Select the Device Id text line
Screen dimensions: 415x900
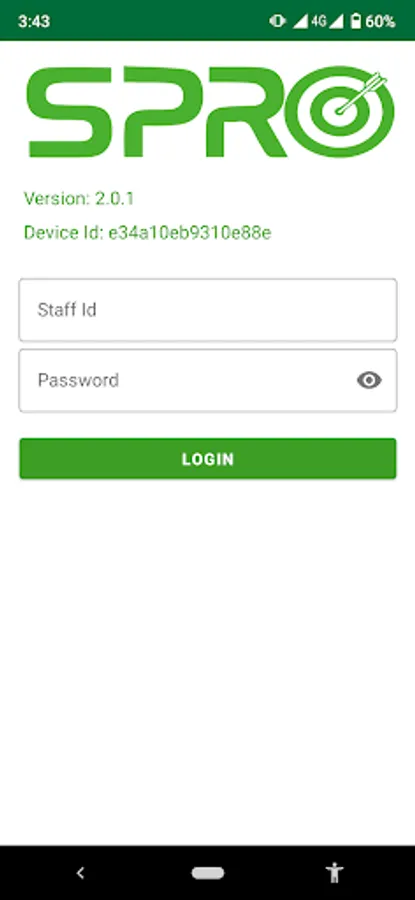pyautogui.click(x=148, y=232)
